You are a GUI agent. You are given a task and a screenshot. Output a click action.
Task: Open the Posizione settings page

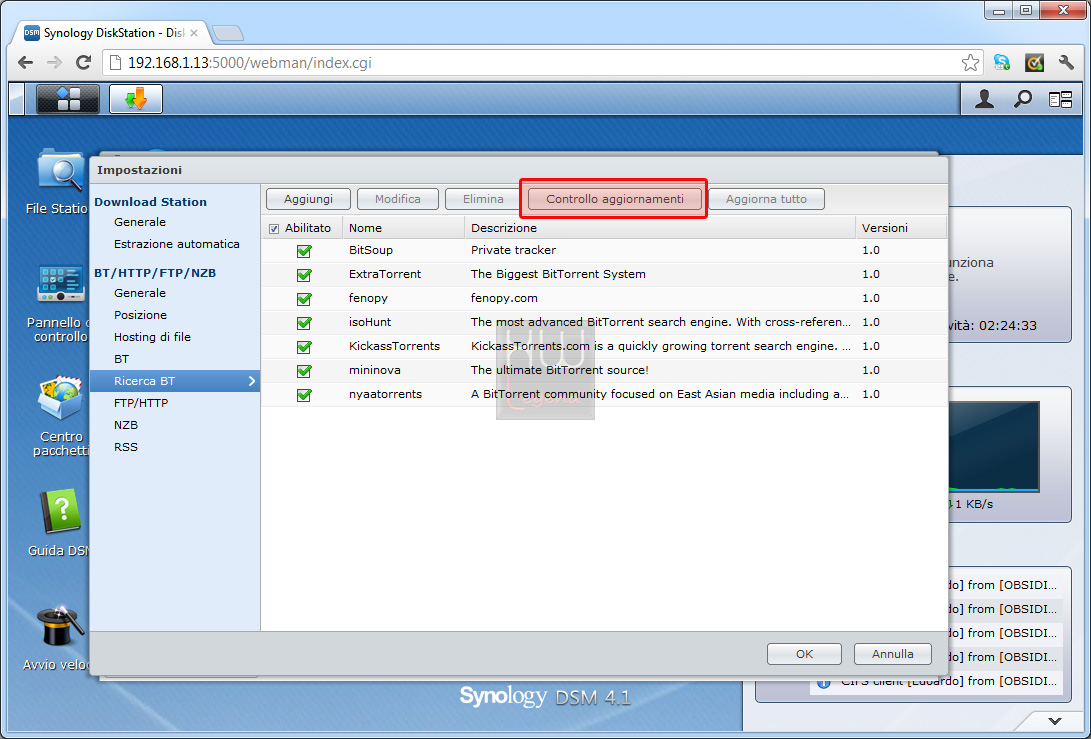[x=141, y=315]
